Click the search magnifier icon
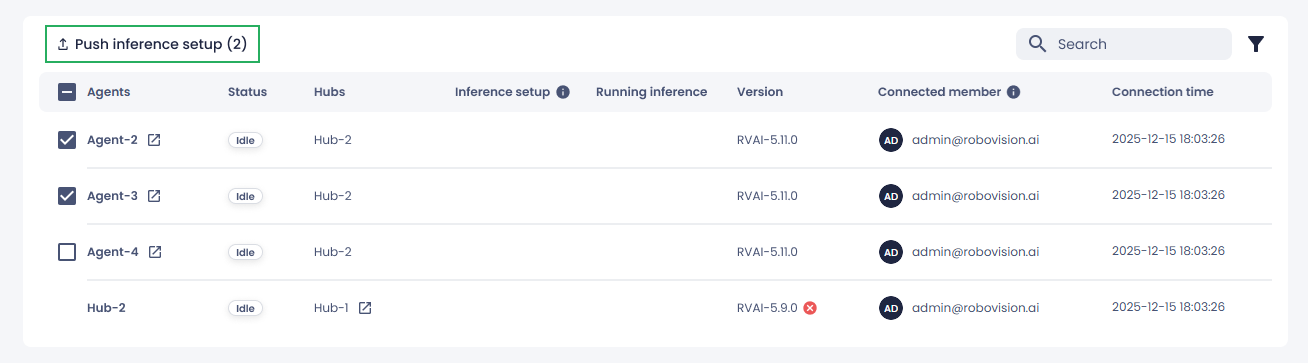Screen dimensions: 1308x363 1038,44
